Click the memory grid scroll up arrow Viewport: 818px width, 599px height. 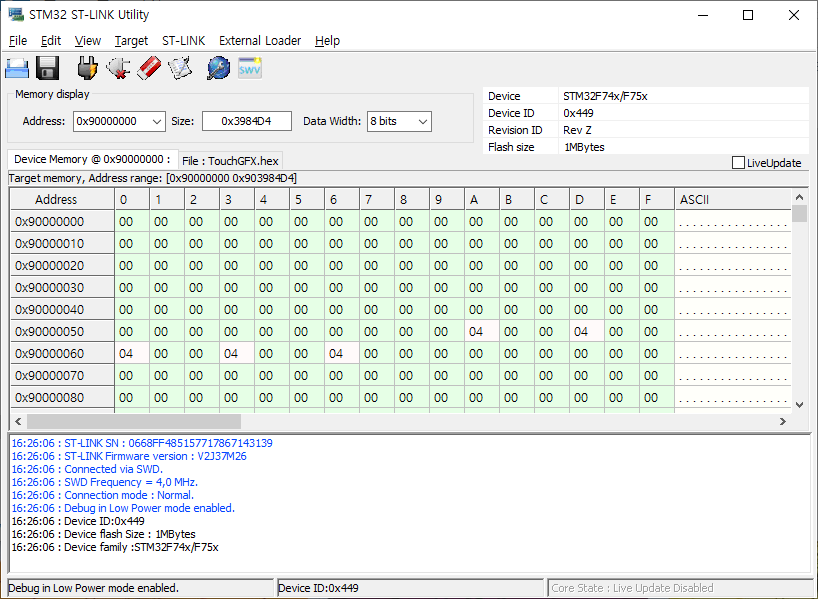[x=799, y=197]
